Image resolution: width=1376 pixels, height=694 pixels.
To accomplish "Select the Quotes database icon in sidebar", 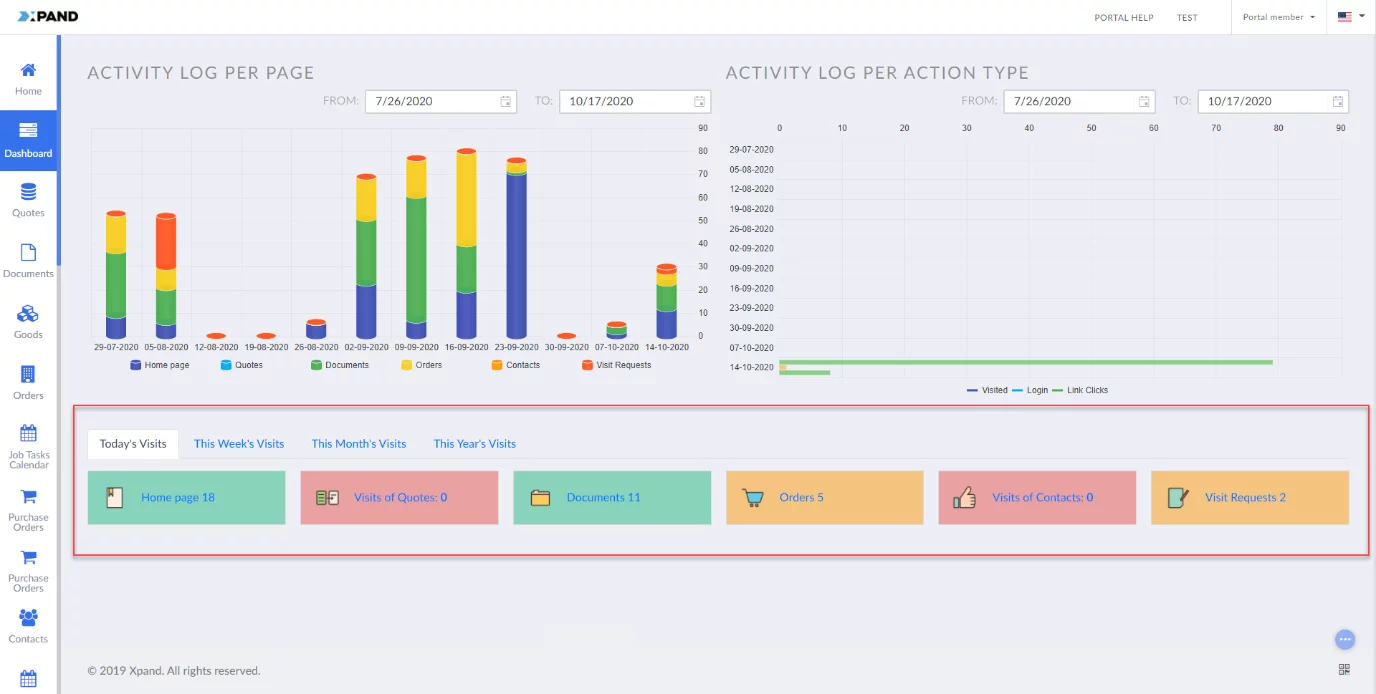I will click(28, 198).
